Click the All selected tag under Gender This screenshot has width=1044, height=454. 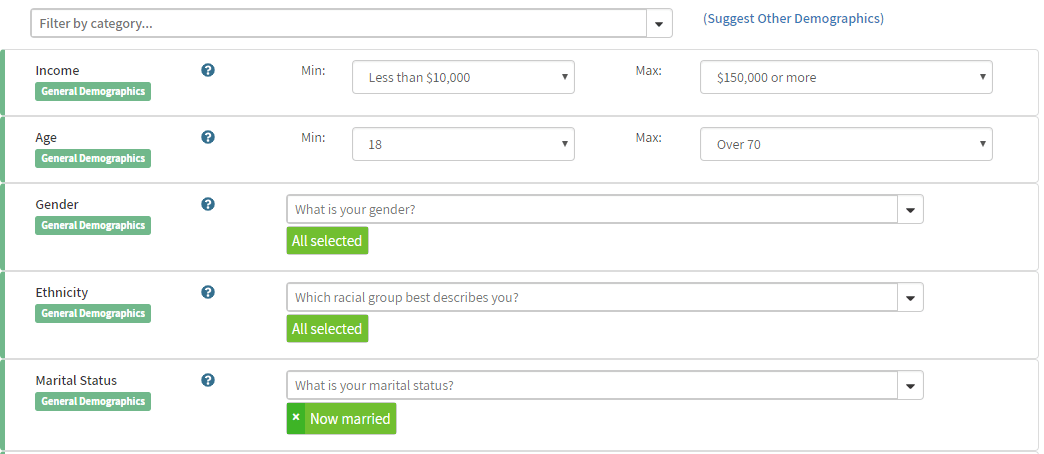click(327, 241)
